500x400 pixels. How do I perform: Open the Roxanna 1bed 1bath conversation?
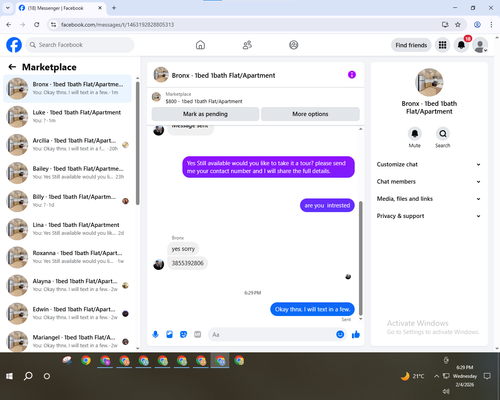(x=68, y=257)
